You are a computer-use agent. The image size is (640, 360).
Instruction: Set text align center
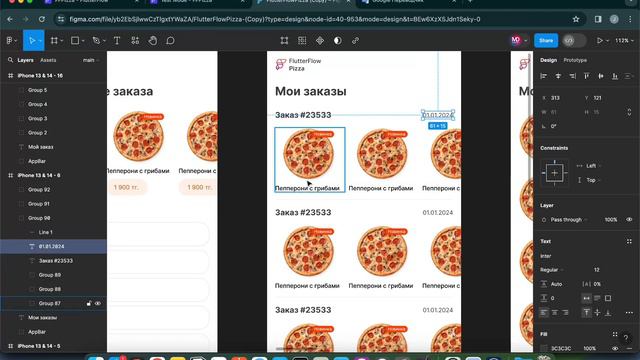(554, 313)
